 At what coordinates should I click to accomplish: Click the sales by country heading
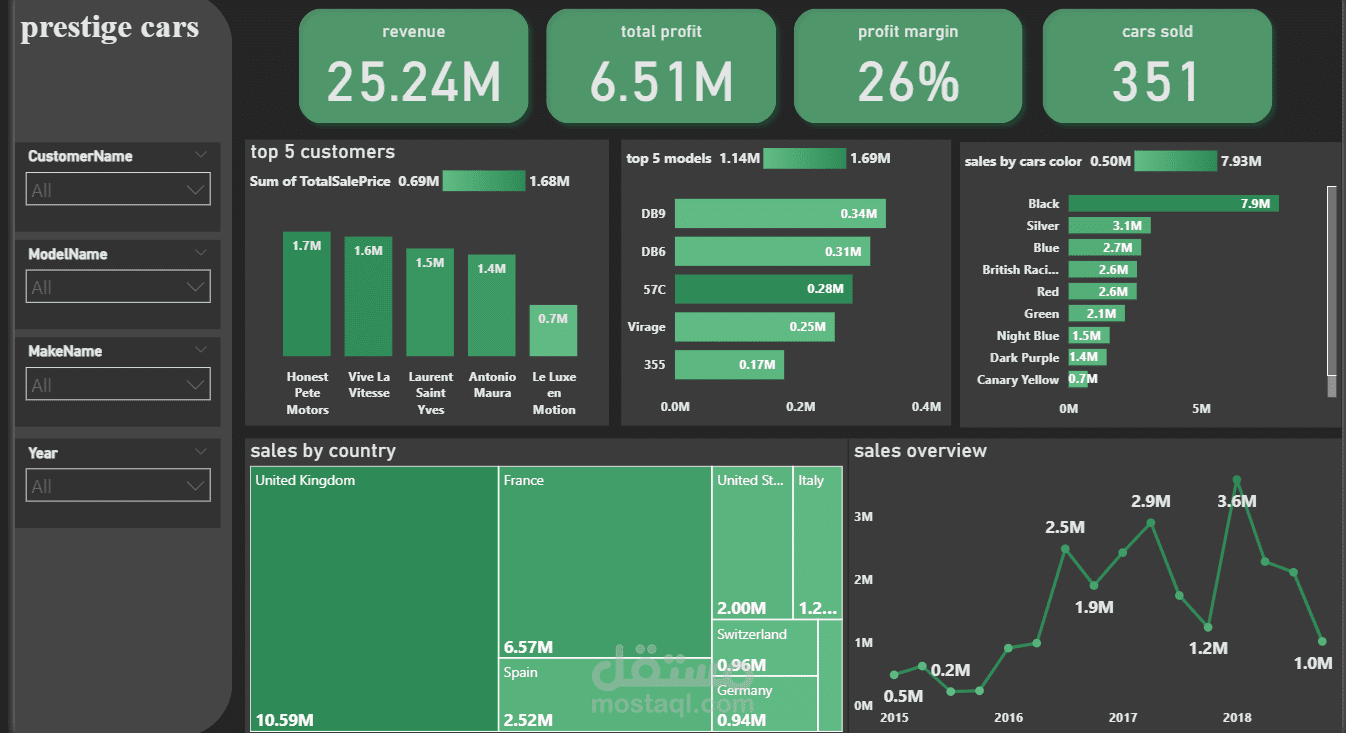tap(323, 451)
